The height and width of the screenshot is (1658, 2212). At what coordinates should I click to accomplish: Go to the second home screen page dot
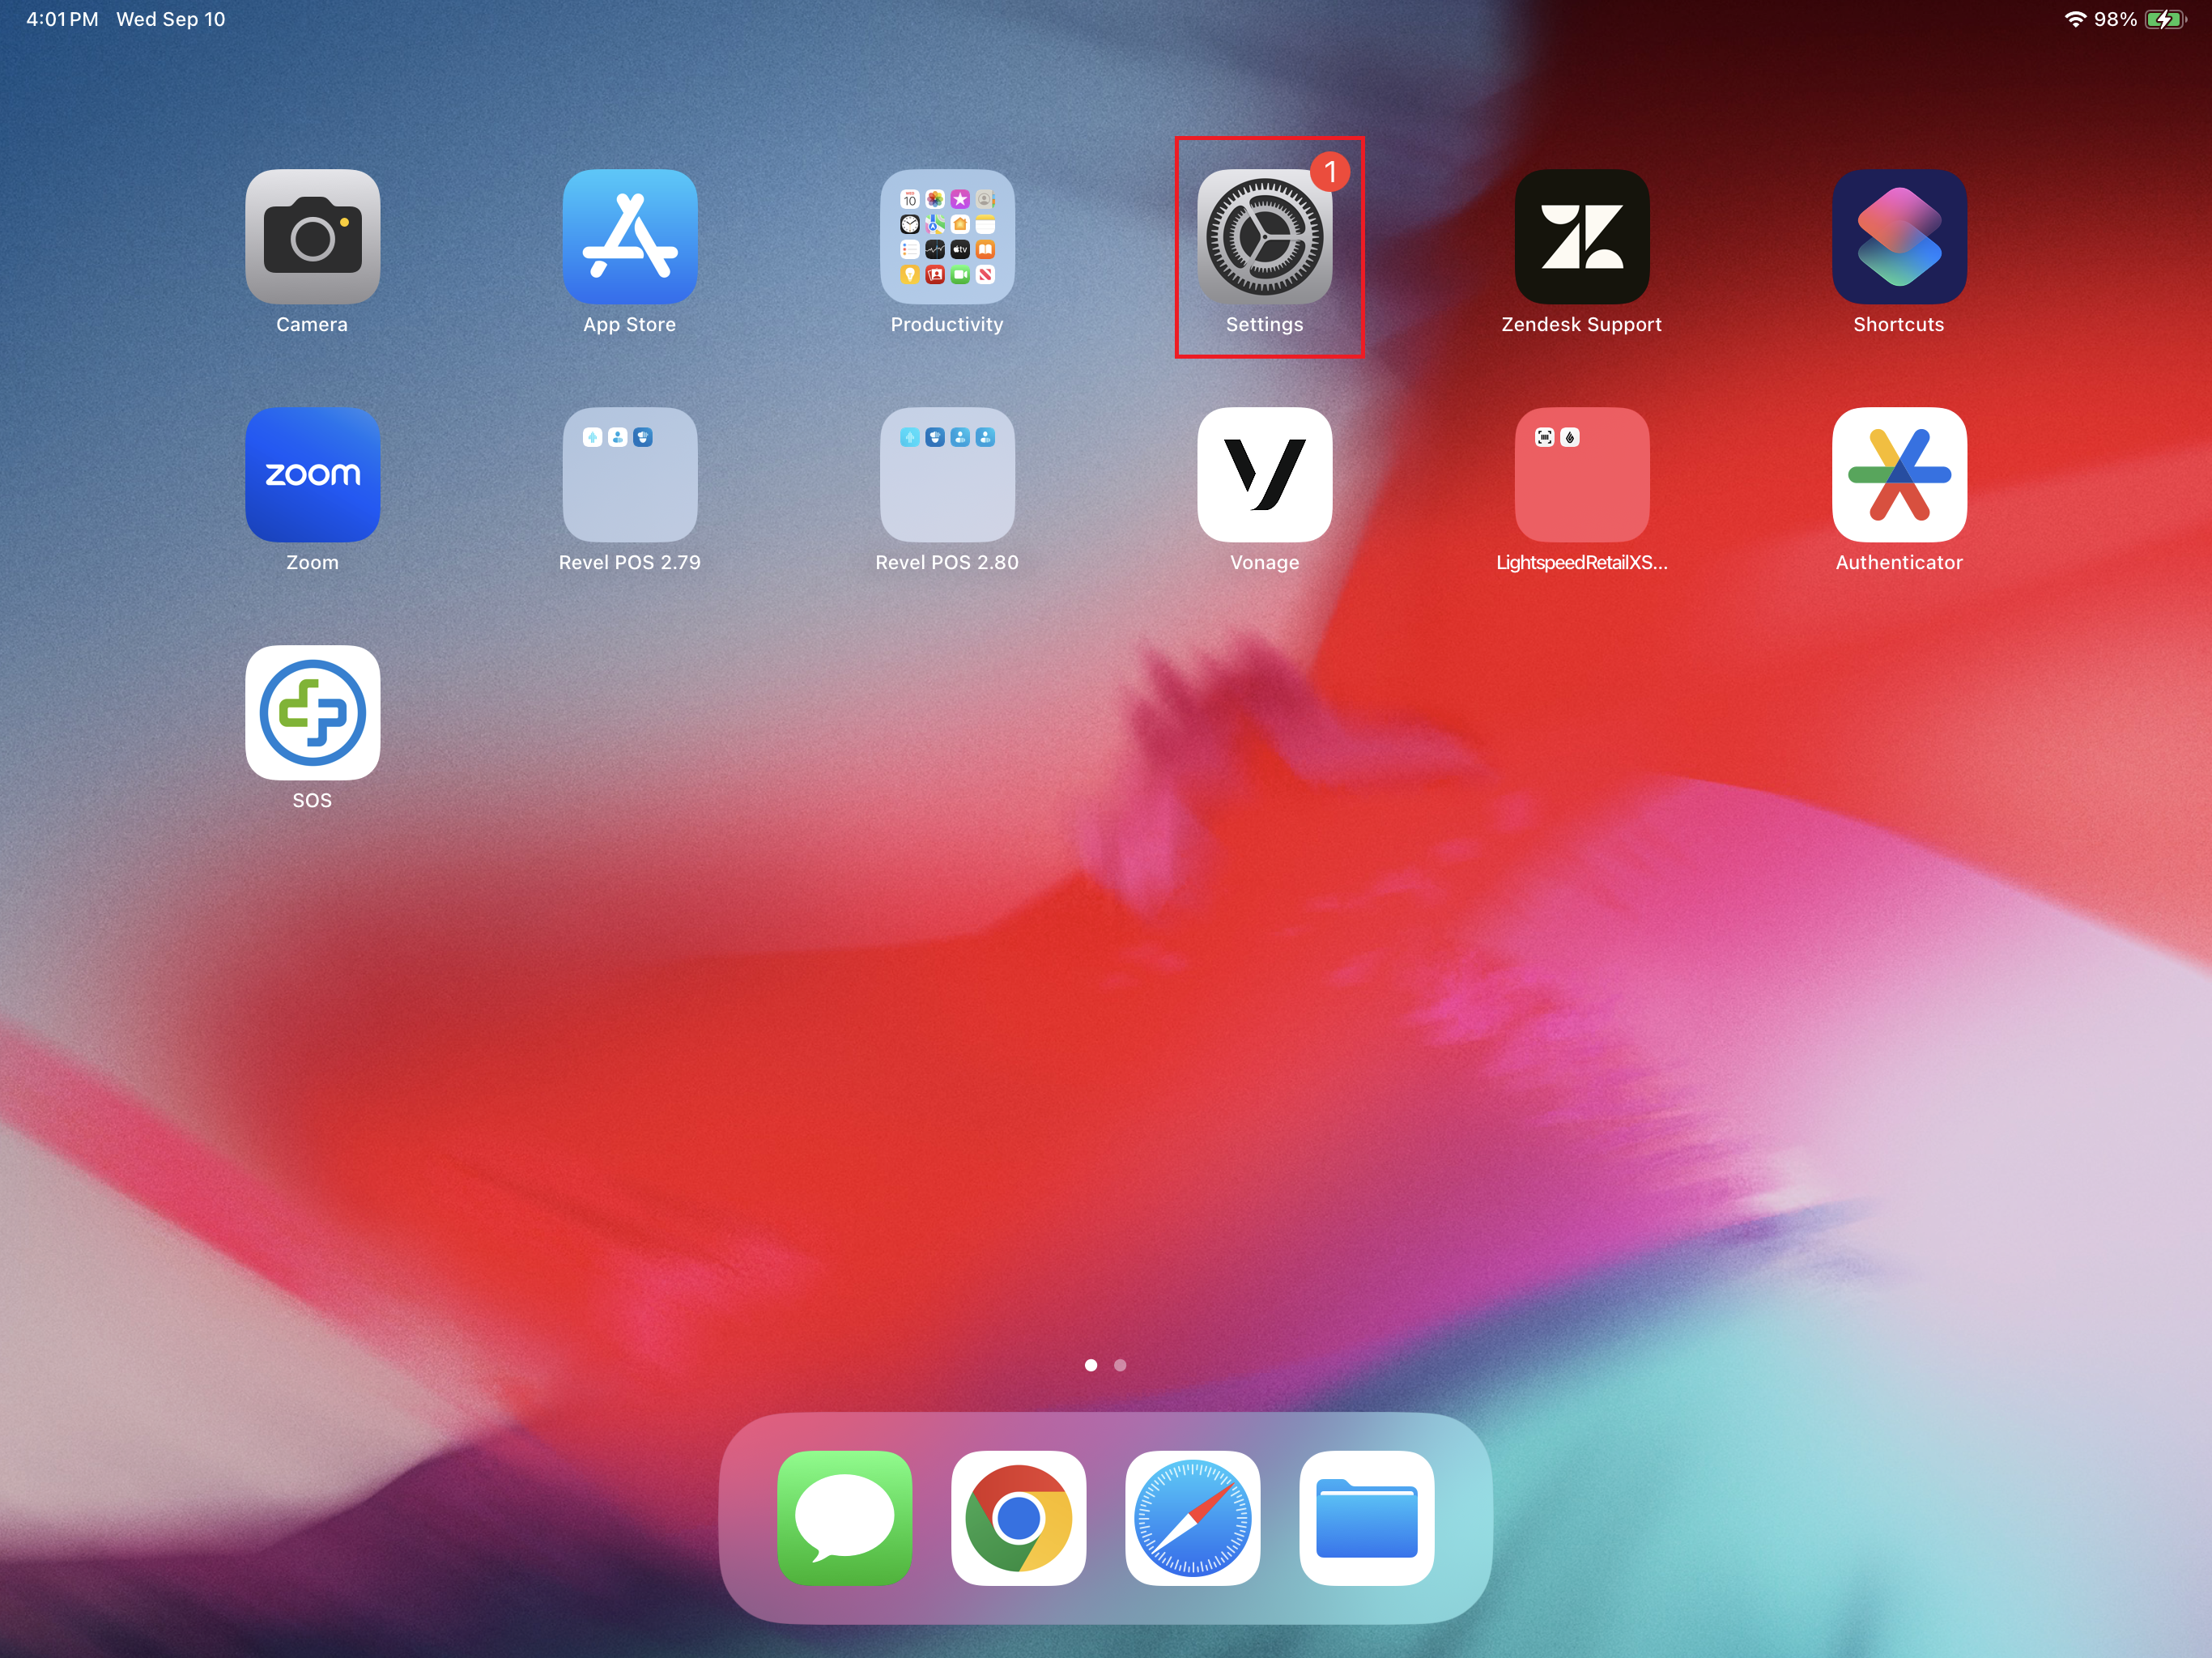coord(1120,1365)
